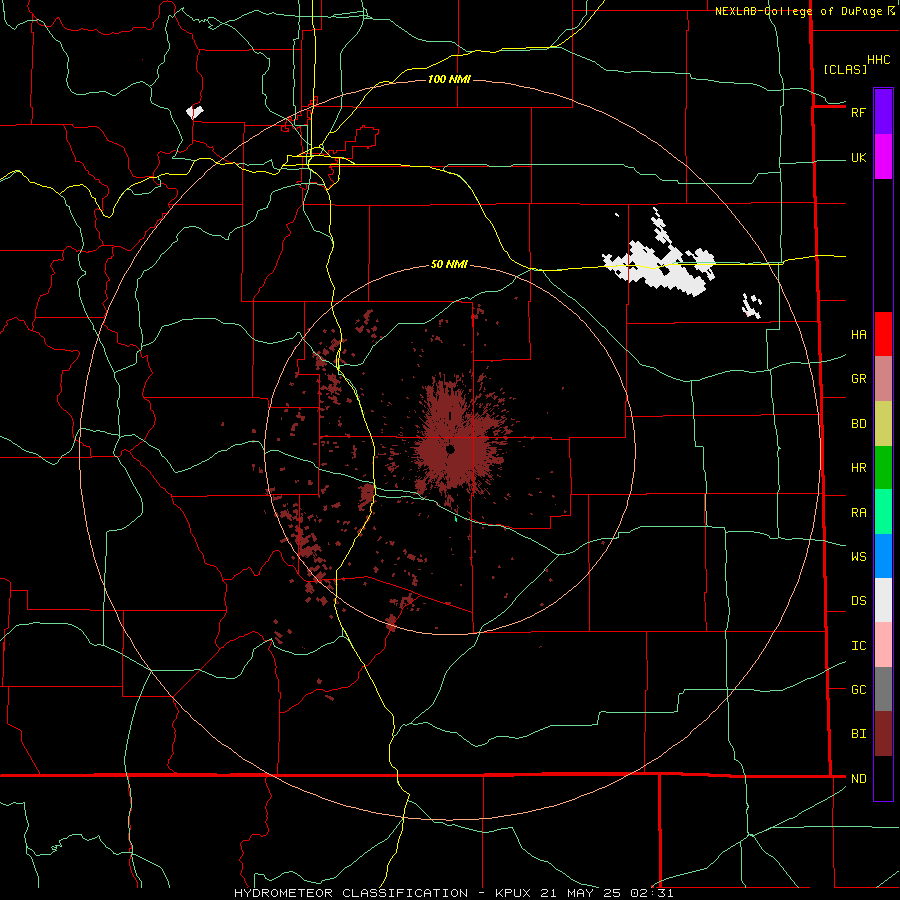Select the WS legend label
This screenshot has width=900, height=900.
click(859, 557)
